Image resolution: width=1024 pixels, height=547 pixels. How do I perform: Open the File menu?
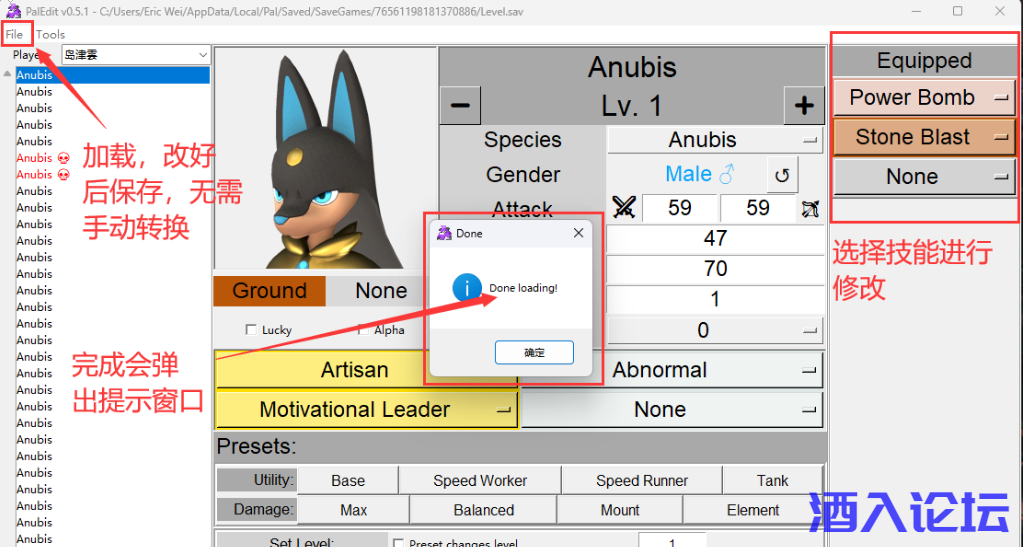click(14, 35)
